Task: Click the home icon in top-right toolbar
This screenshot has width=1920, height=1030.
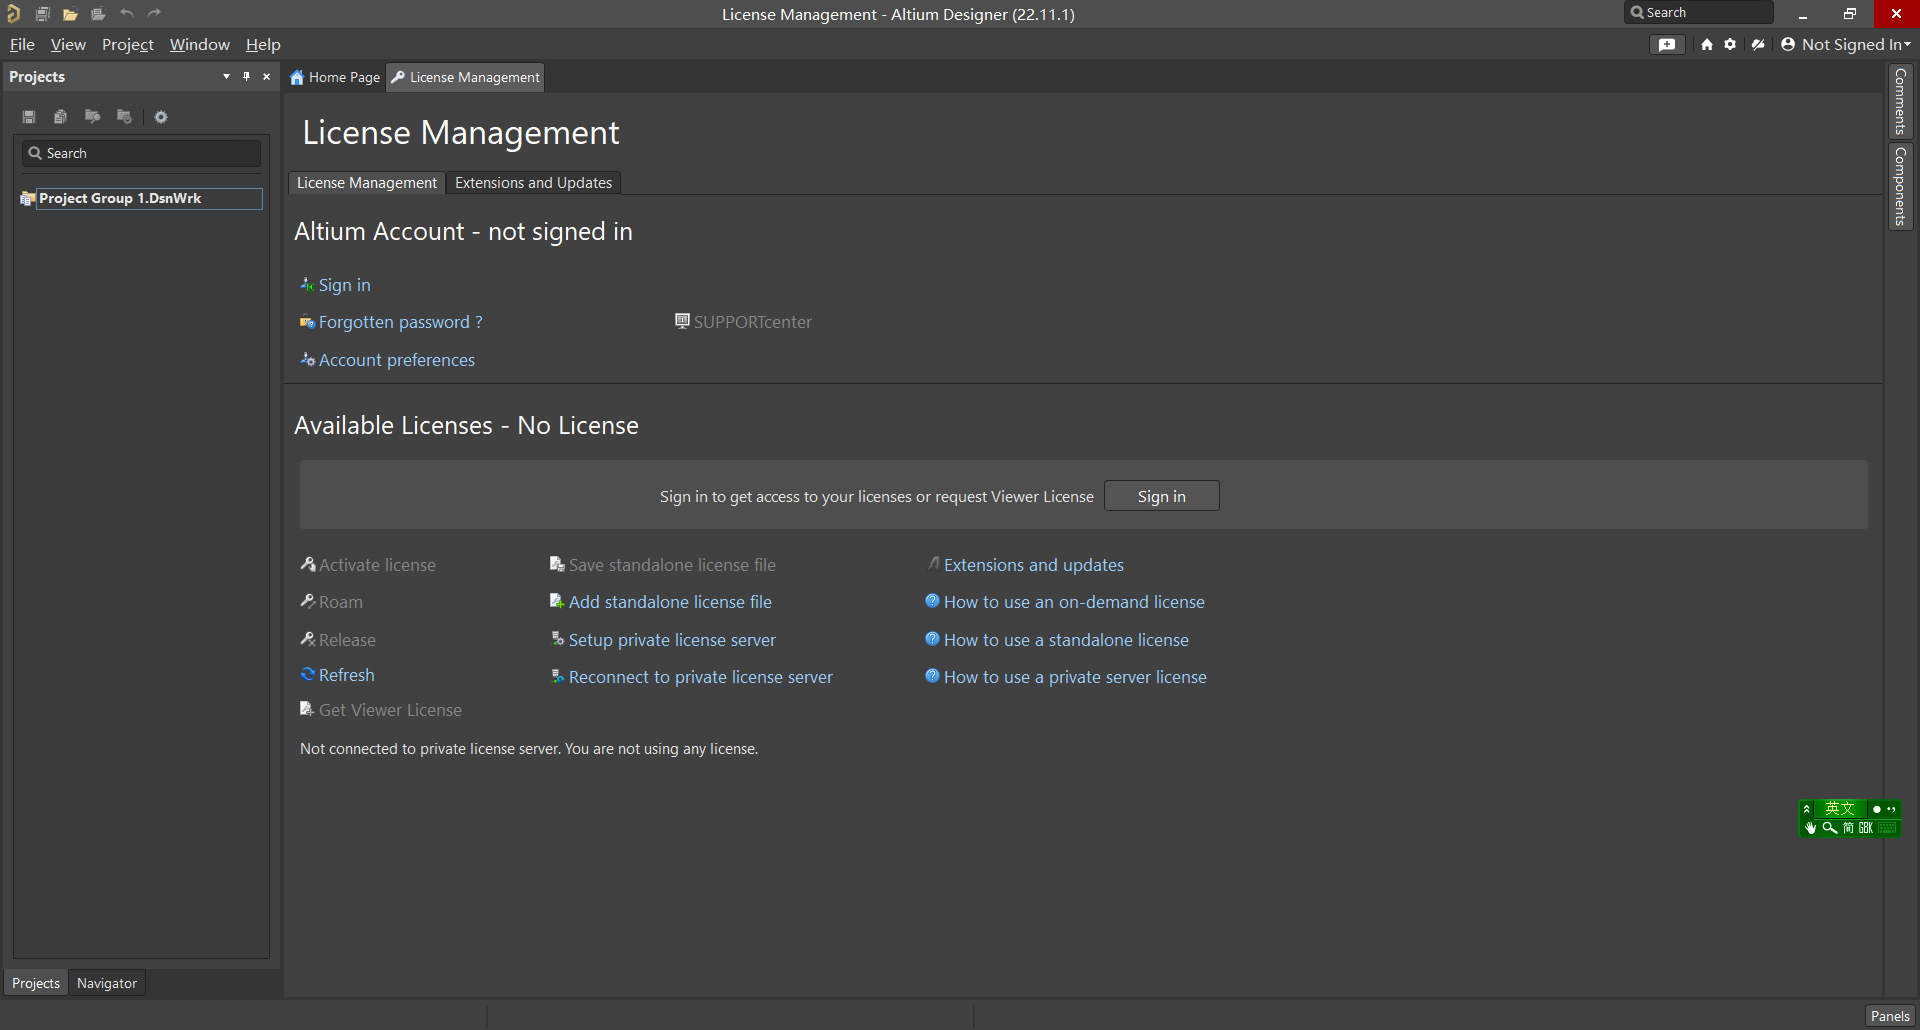Action: point(1707,45)
